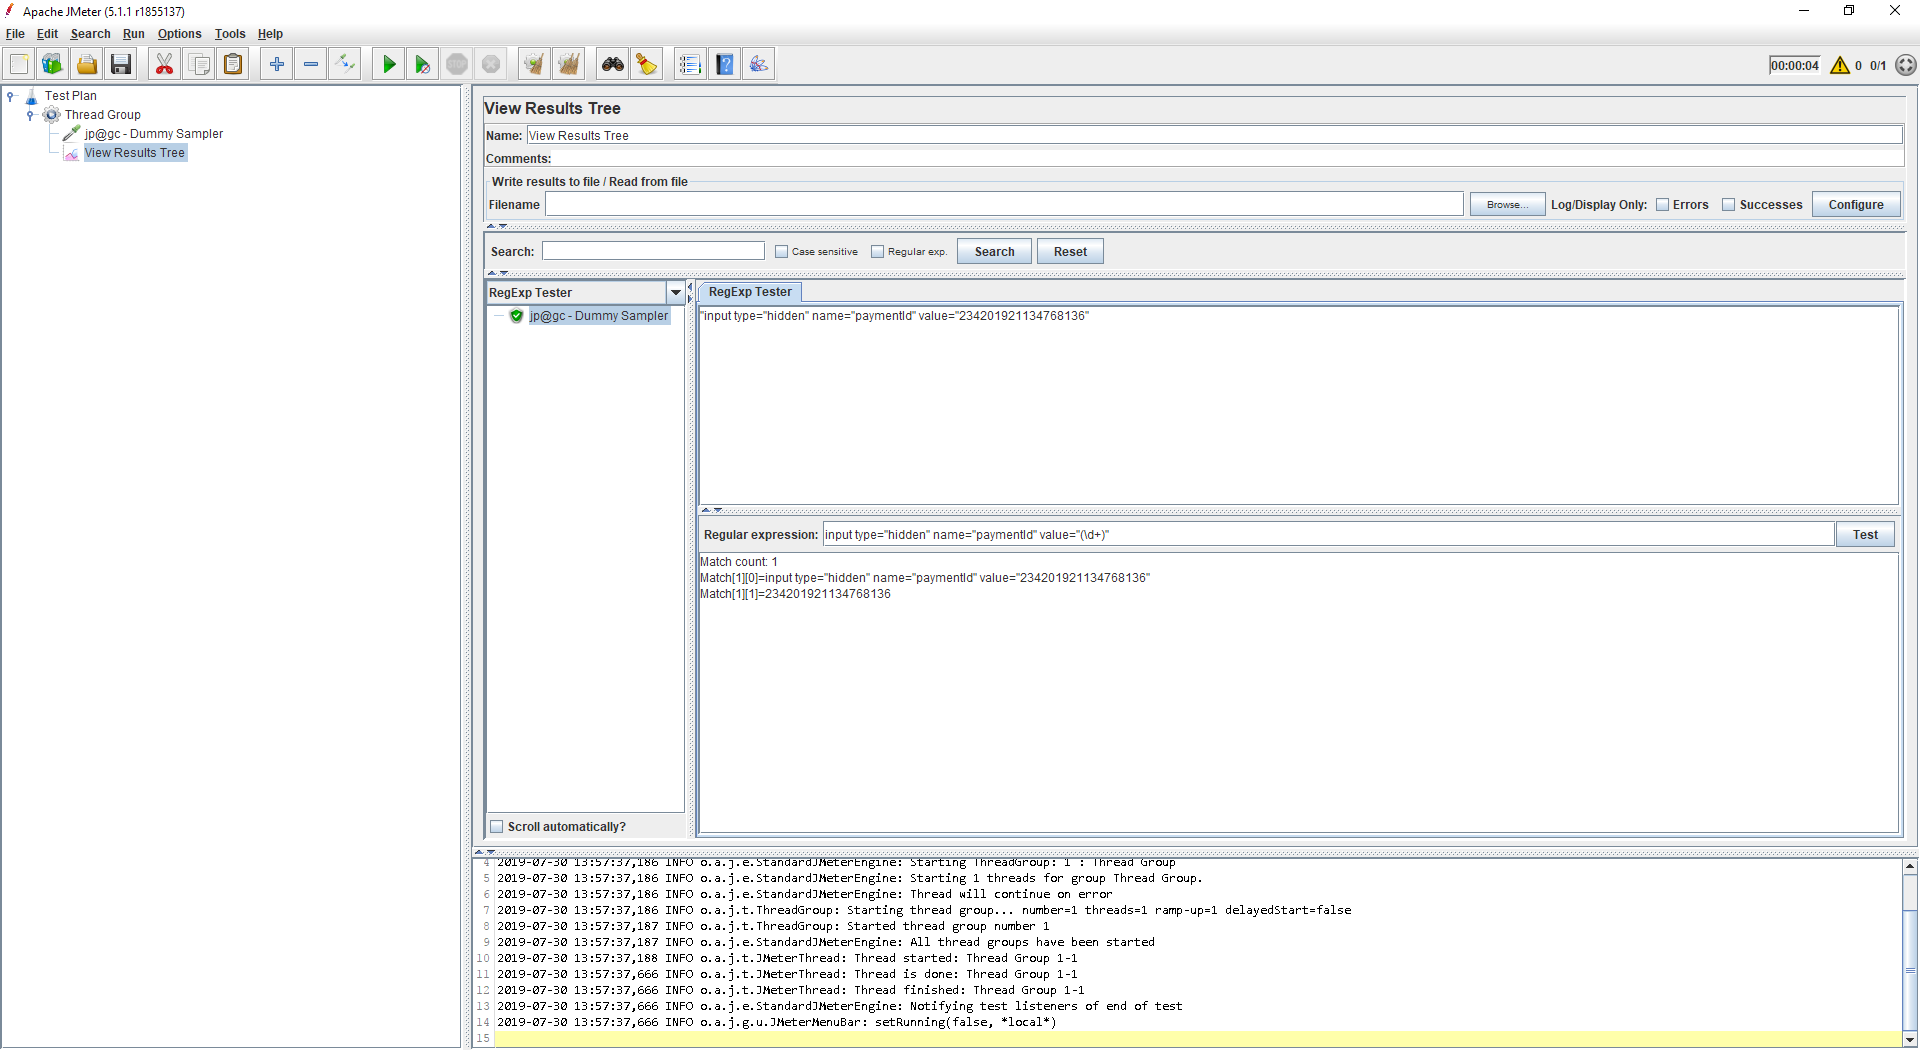Click the Open file folder icon
Screen dimensions: 1920x1050
[x=87, y=65]
